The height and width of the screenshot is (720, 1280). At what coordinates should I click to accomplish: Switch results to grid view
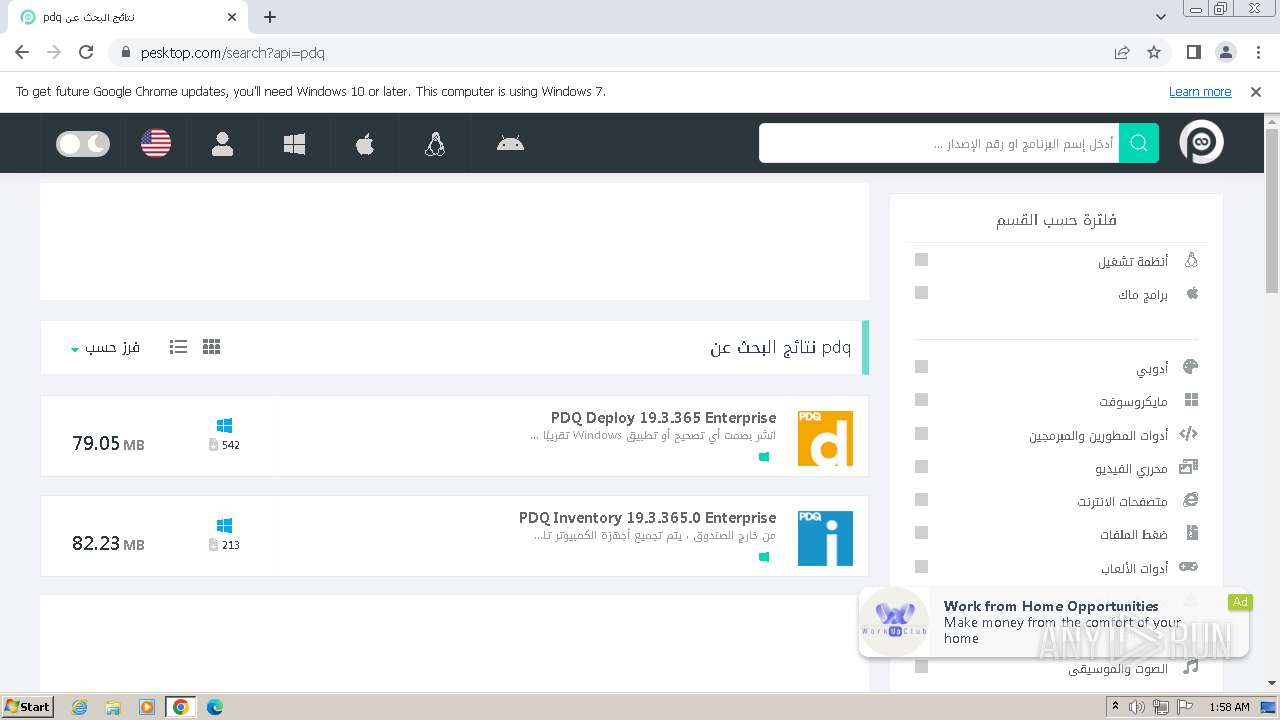pyautogui.click(x=211, y=347)
